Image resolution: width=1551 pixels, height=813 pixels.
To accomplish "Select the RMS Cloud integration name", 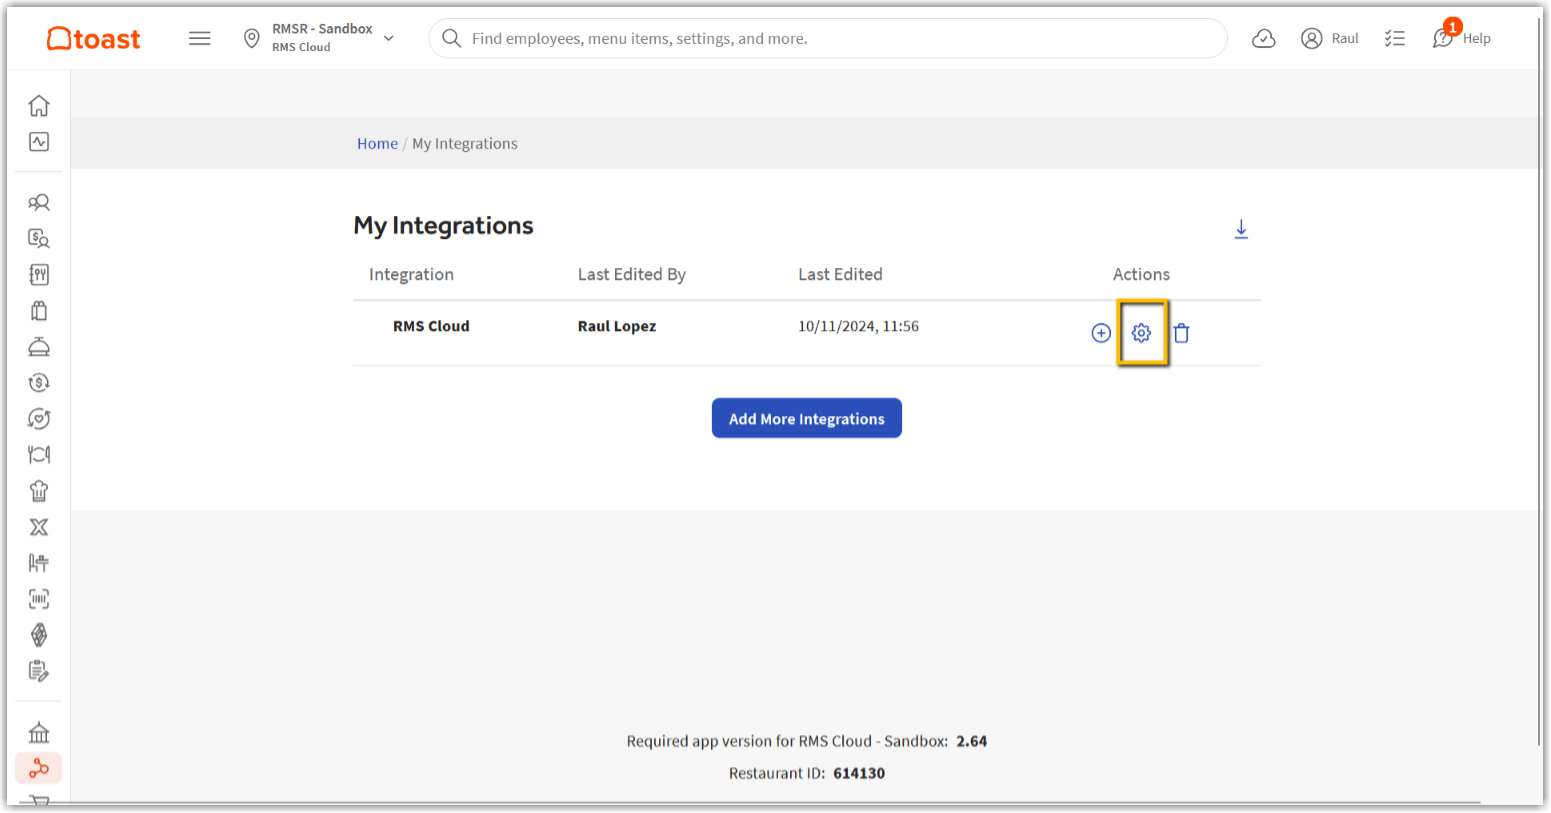I will pos(431,326).
